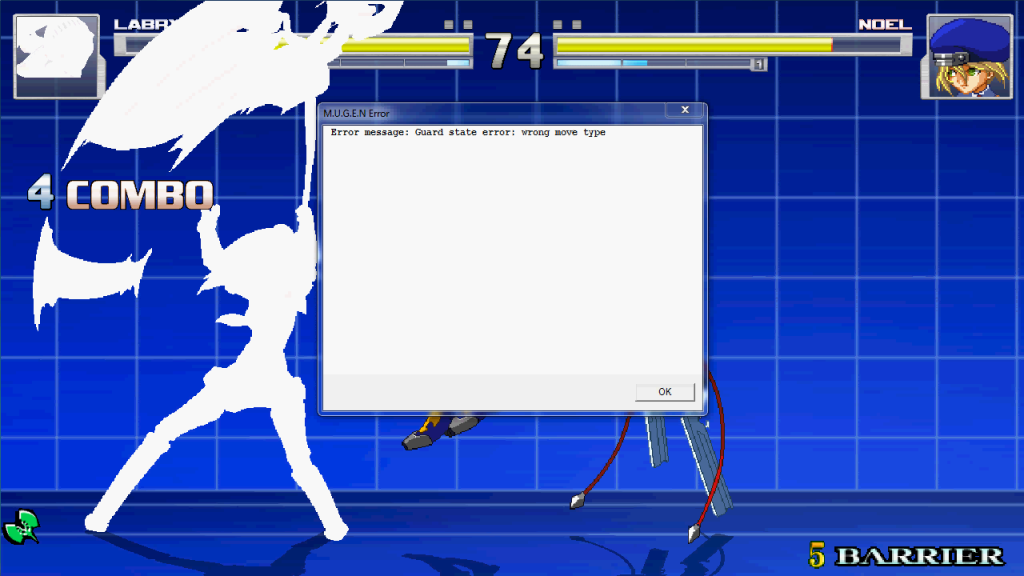This screenshot has height=576, width=1024.
Task: Click the round timer showing 74
Action: coord(514,51)
